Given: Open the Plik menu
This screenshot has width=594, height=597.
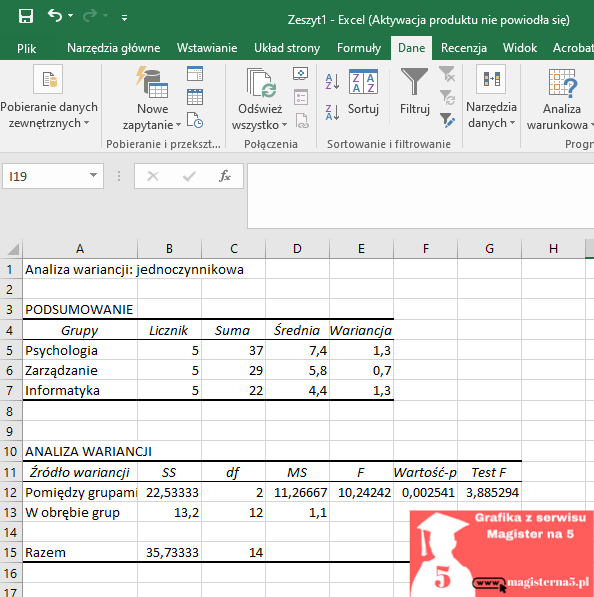Looking at the screenshot, I should click(x=27, y=48).
